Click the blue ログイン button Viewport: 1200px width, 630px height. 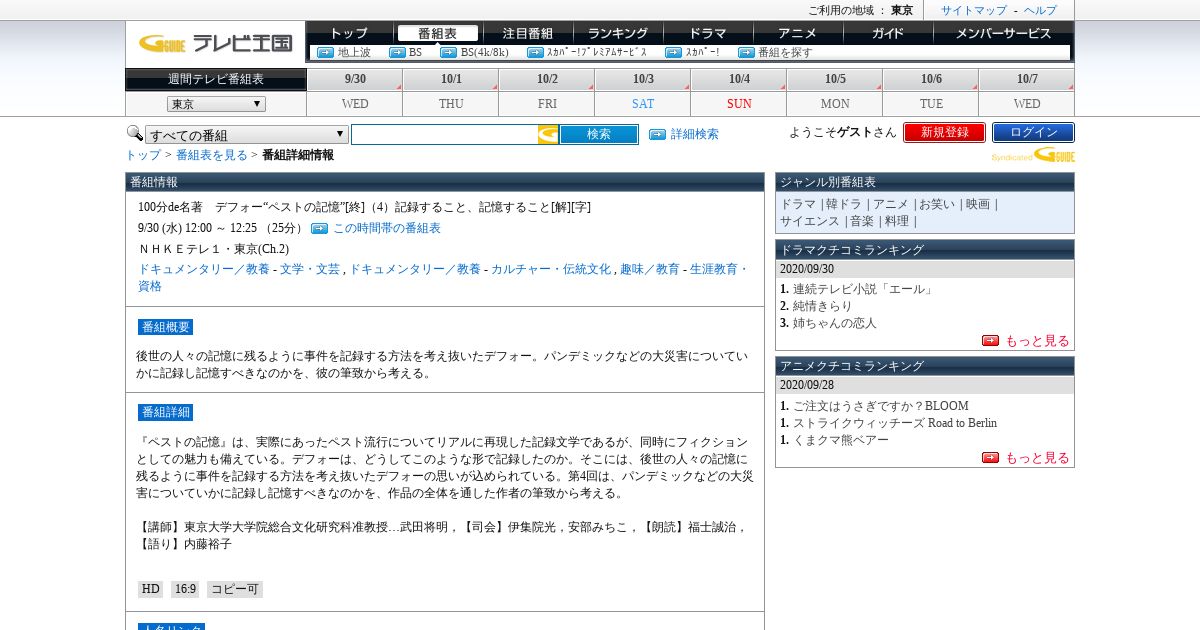coord(1033,132)
